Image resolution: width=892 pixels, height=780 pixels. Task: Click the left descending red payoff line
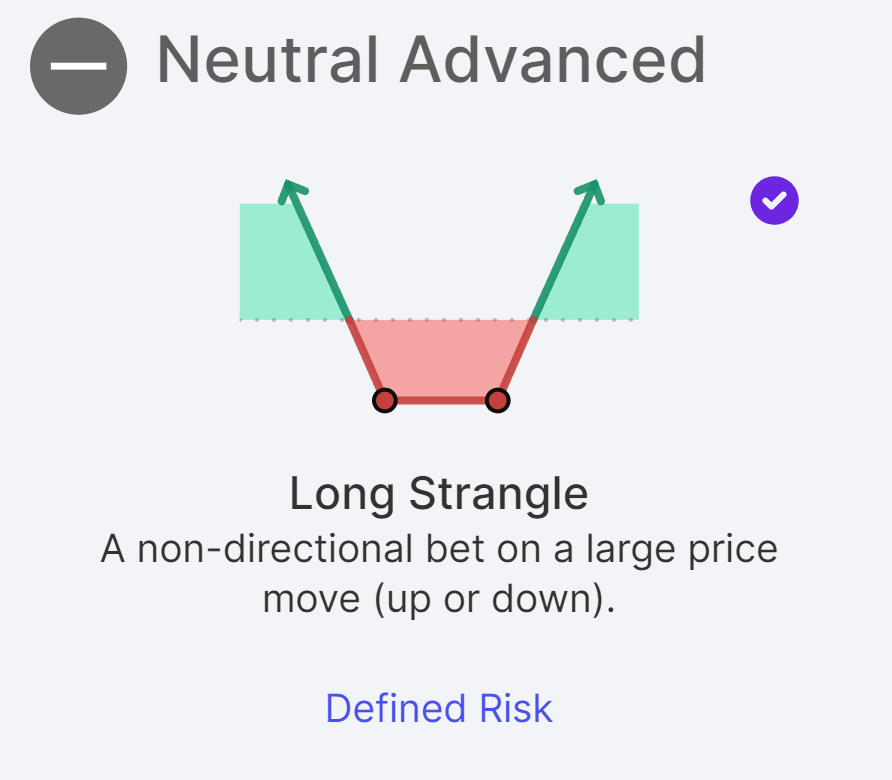(365, 358)
